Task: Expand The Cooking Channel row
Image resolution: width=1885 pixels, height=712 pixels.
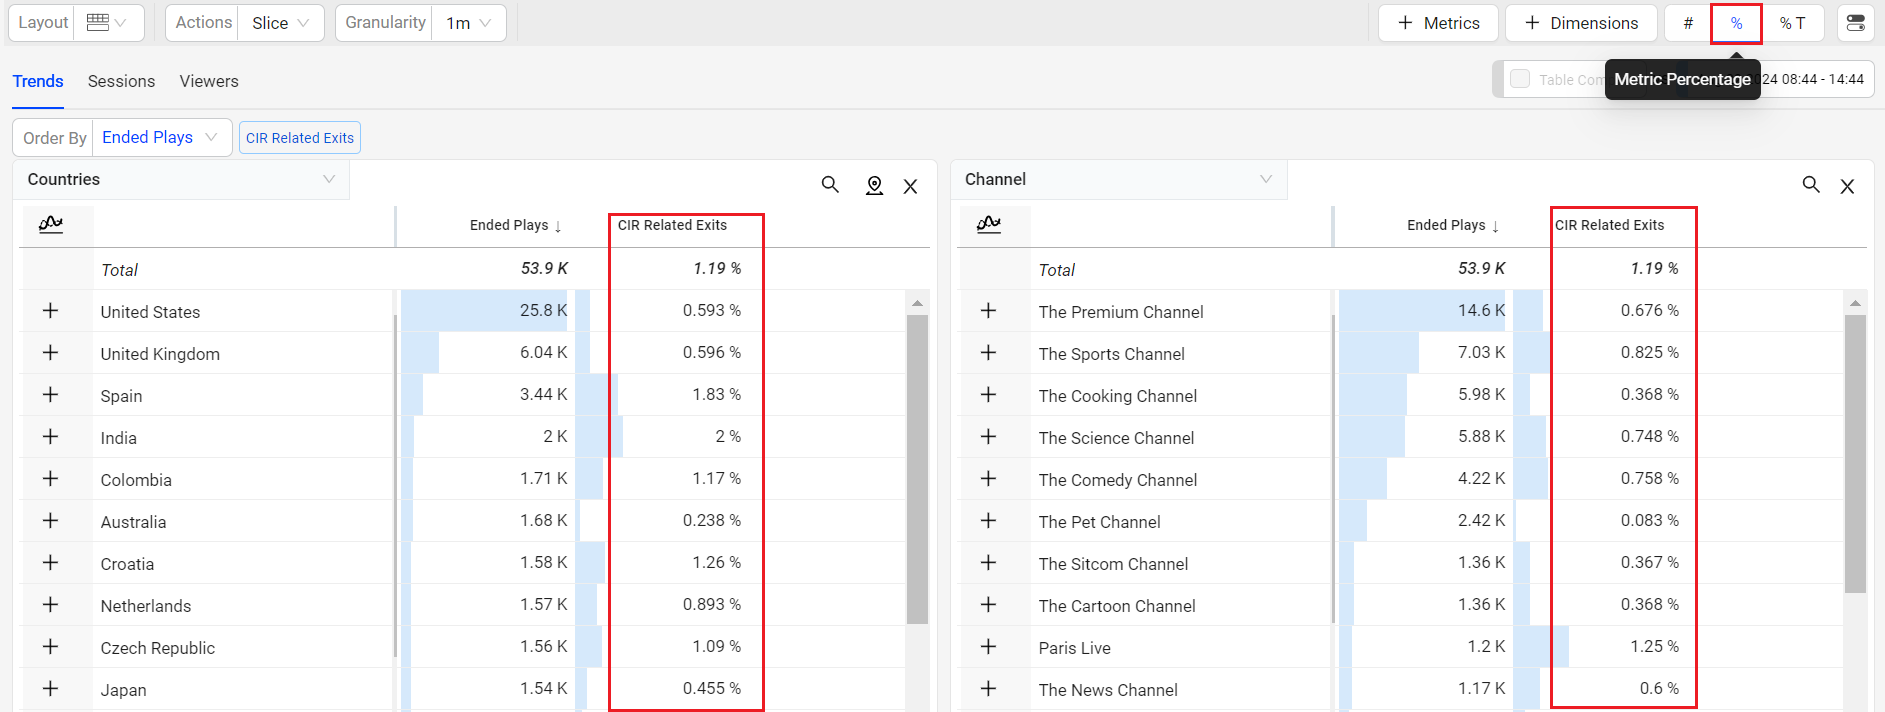Action: pyautogui.click(x=988, y=395)
